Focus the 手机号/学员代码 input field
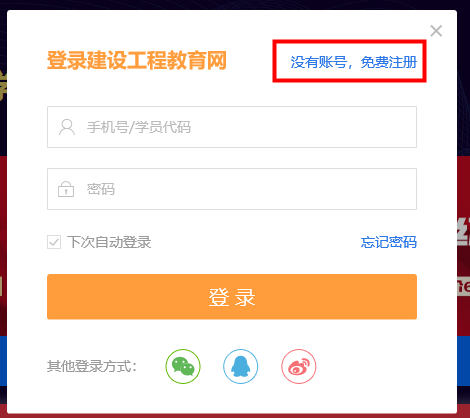This screenshot has height=418, width=470. (x=232, y=127)
